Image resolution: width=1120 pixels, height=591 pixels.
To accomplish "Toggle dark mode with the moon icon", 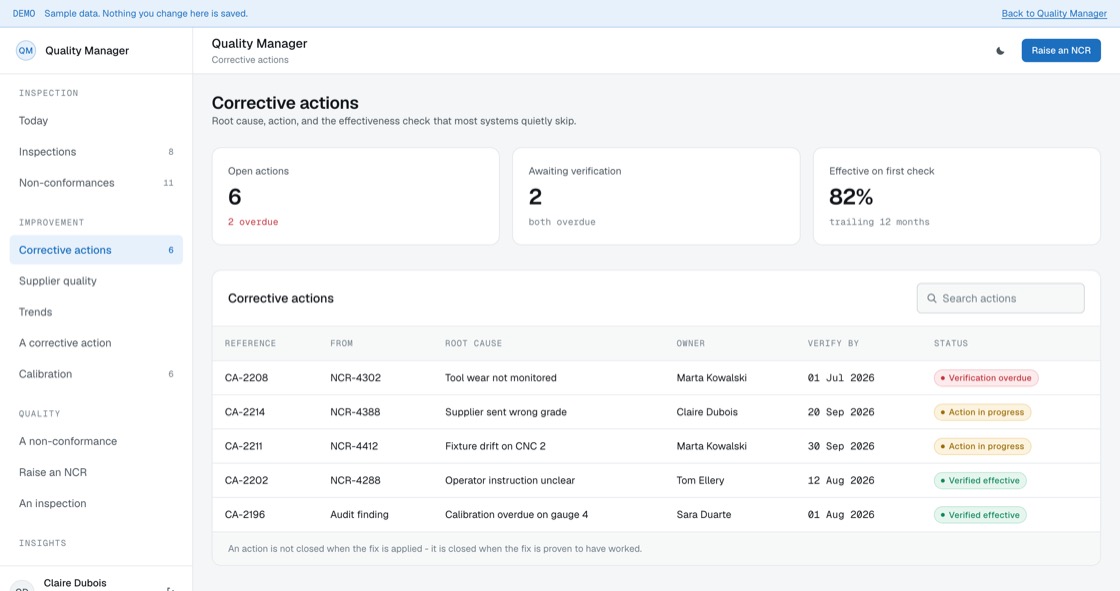I will [x=1000, y=51].
